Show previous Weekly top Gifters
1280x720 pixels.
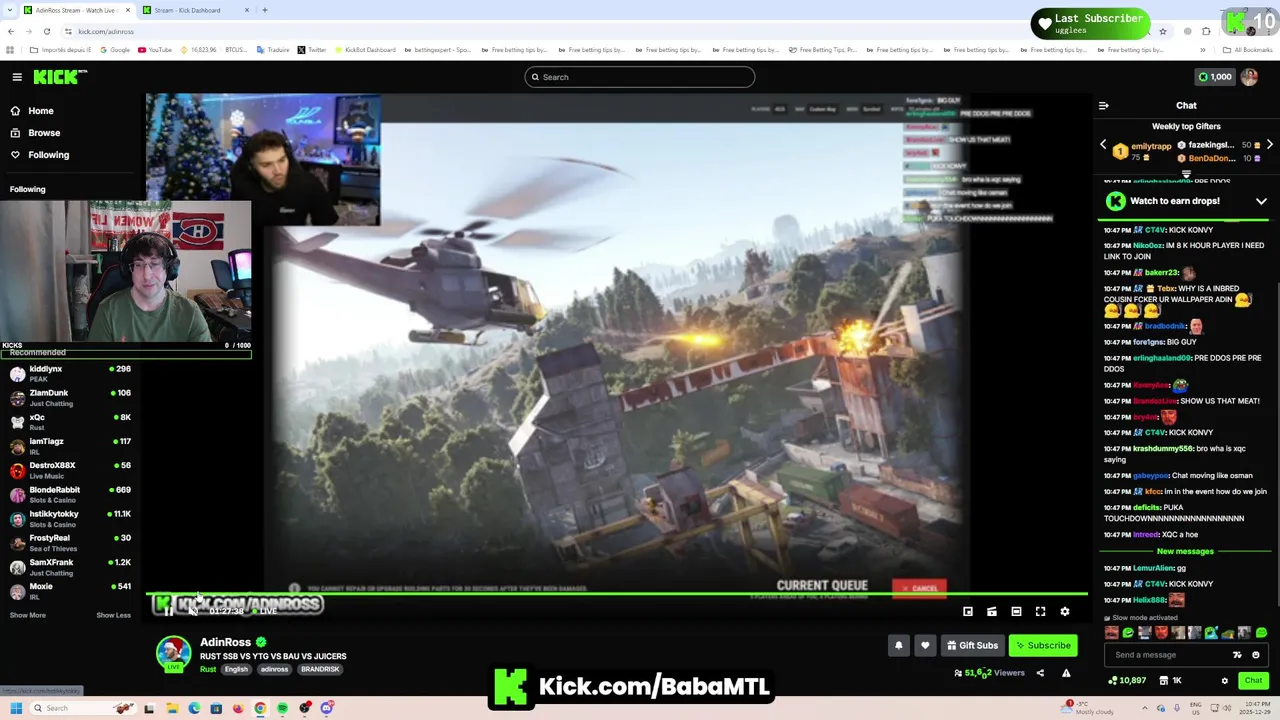(1104, 145)
